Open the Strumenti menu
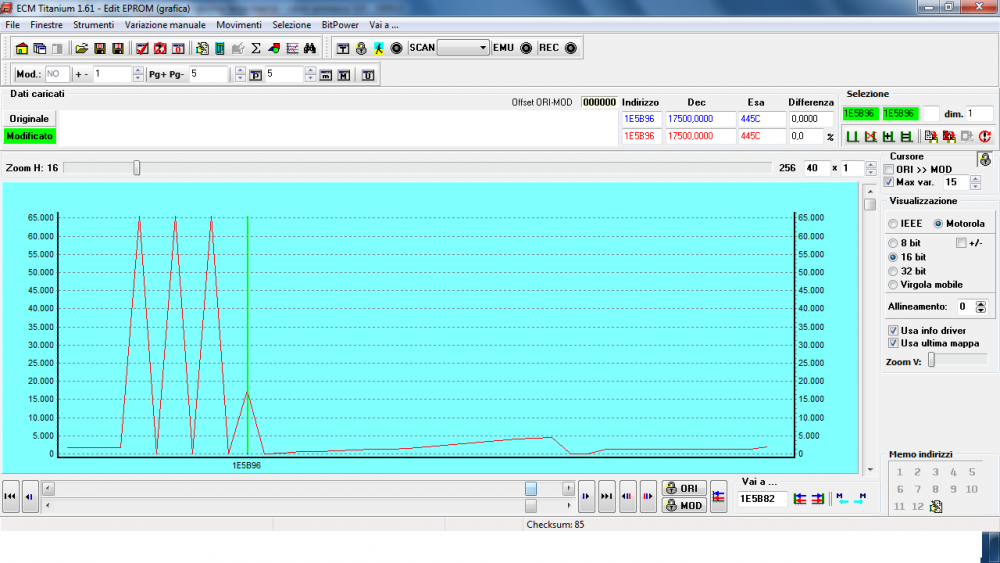1000x563 pixels. coord(93,25)
